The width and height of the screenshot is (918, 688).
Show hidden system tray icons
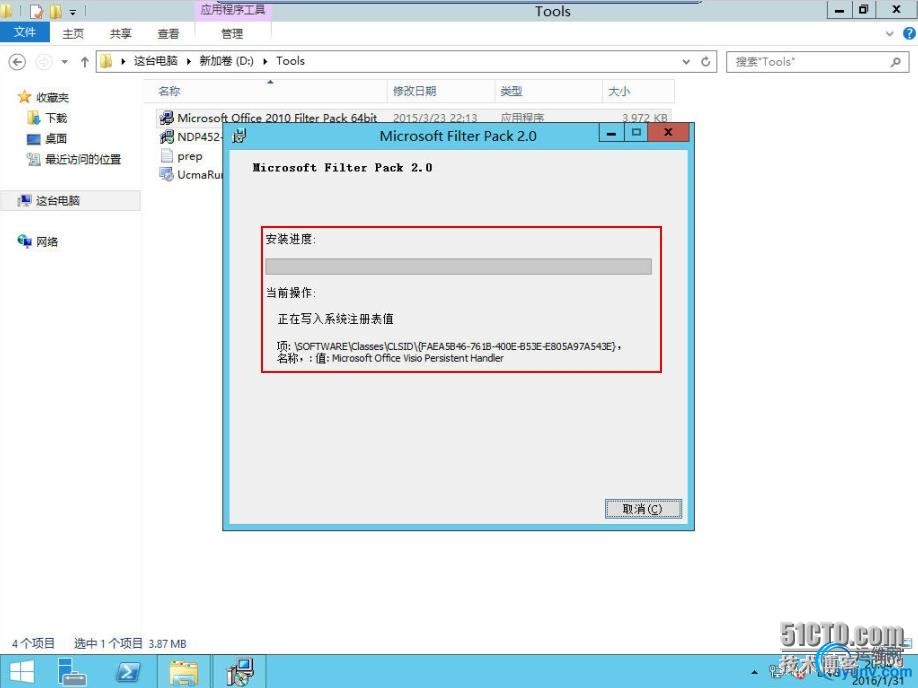coord(755,673)
